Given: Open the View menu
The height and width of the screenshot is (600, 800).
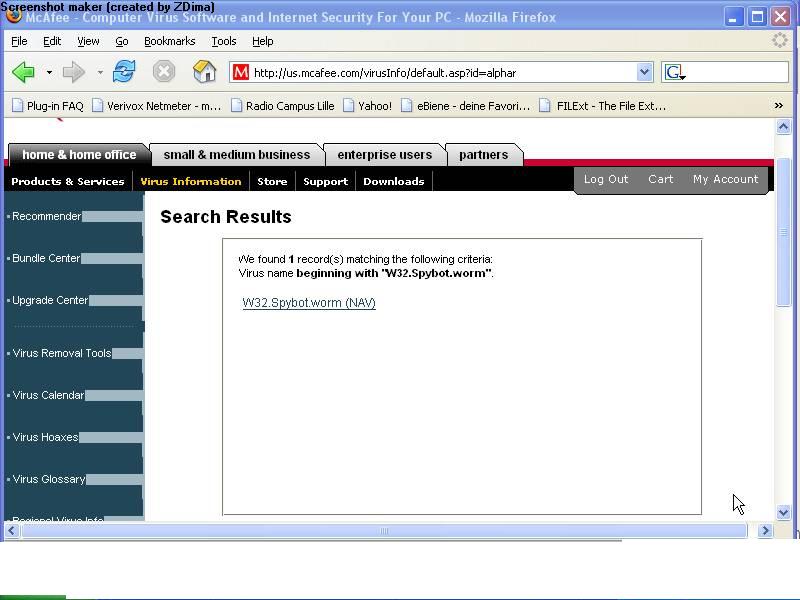Looking at the screenshot, I should [88, 41].
